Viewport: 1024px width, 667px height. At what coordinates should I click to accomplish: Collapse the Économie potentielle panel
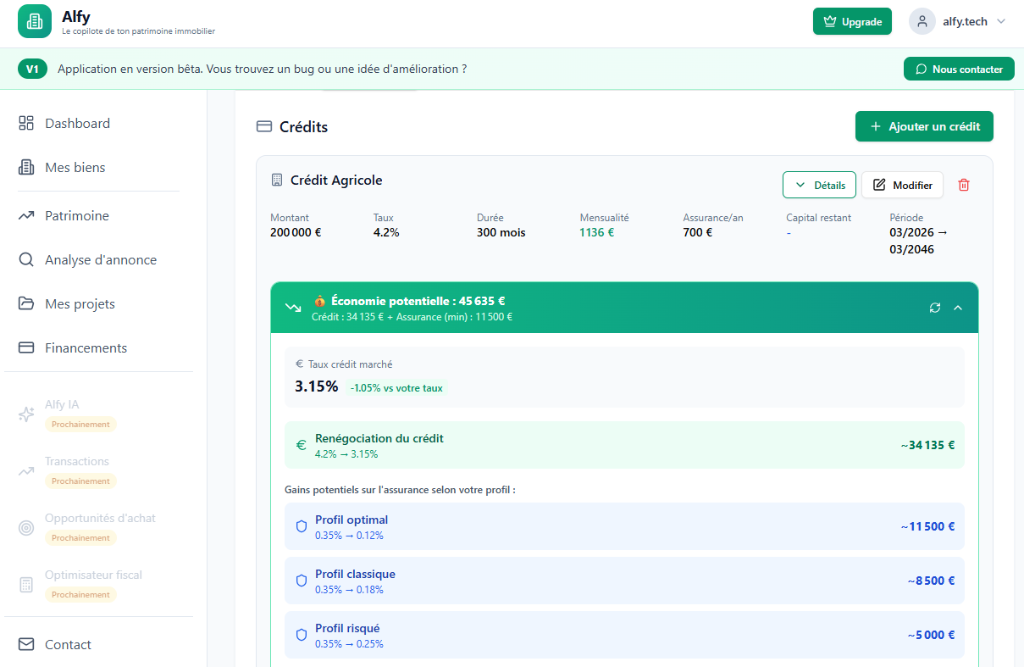pyautogui.click(x=958, y=308)
